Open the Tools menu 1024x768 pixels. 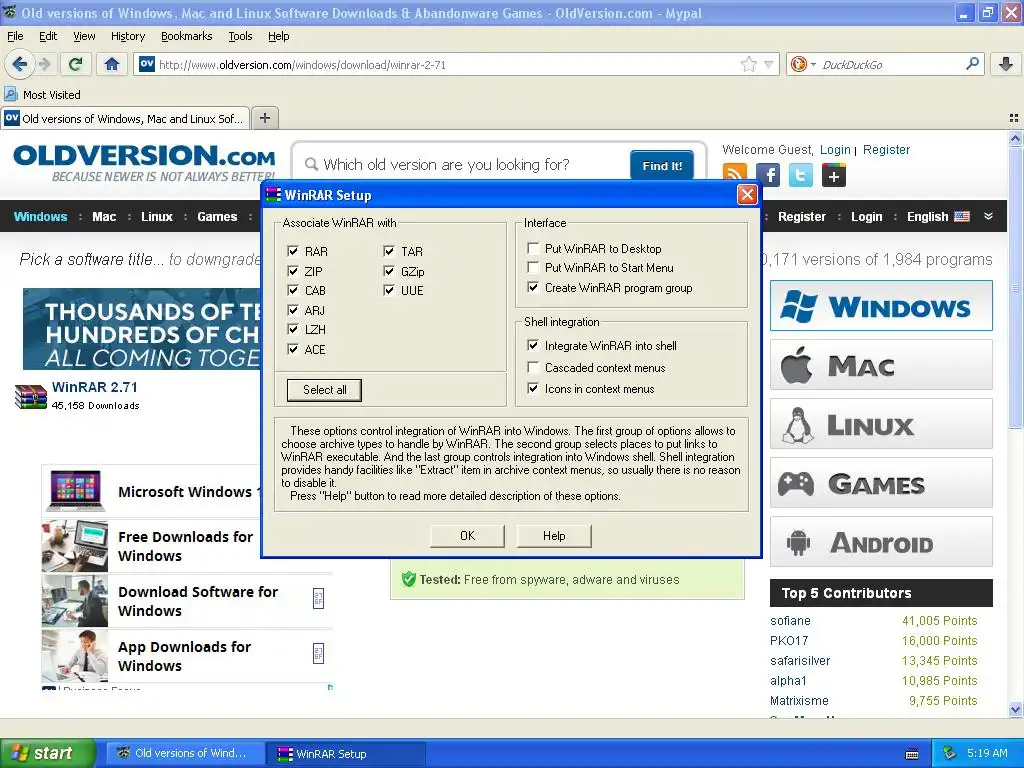coord(240,36)
